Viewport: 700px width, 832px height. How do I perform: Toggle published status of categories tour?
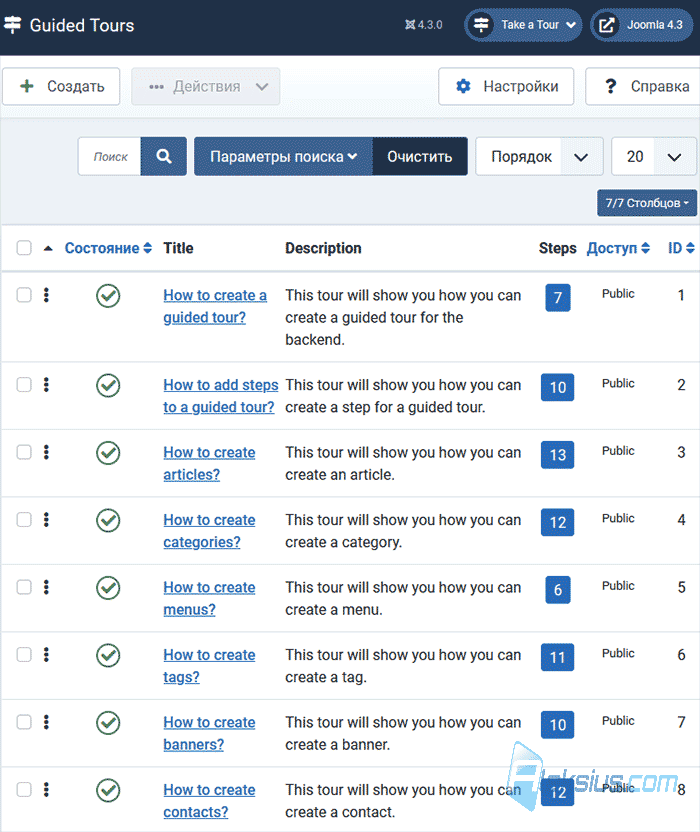tap(108, 520)
